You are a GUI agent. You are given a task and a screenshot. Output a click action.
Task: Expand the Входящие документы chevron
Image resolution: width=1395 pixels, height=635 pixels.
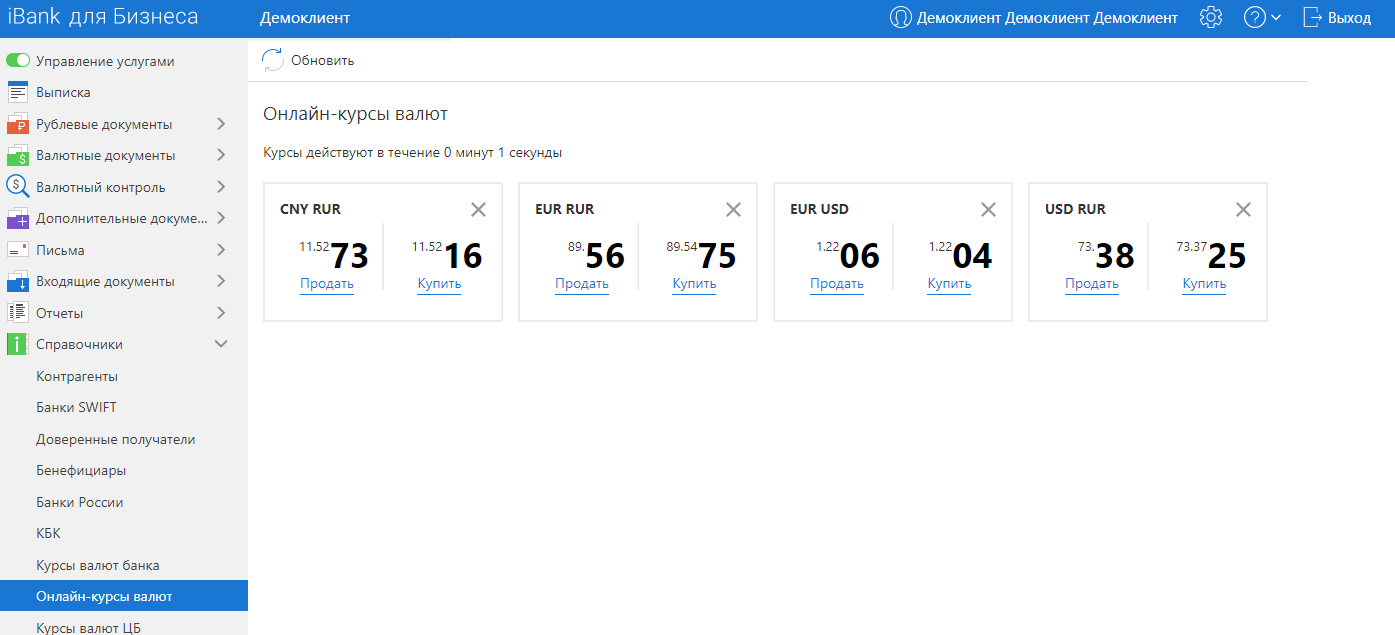pos(221,281)
